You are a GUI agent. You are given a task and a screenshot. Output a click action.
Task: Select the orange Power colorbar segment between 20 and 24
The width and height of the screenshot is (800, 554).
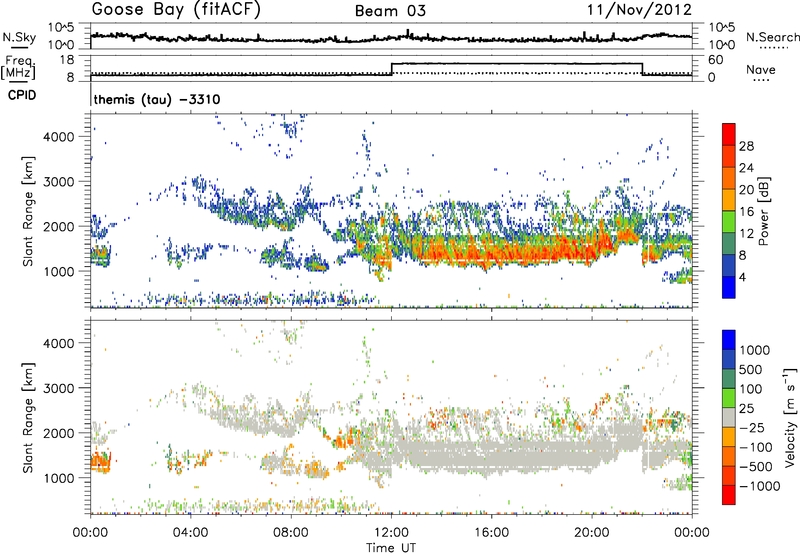point(729,178)
